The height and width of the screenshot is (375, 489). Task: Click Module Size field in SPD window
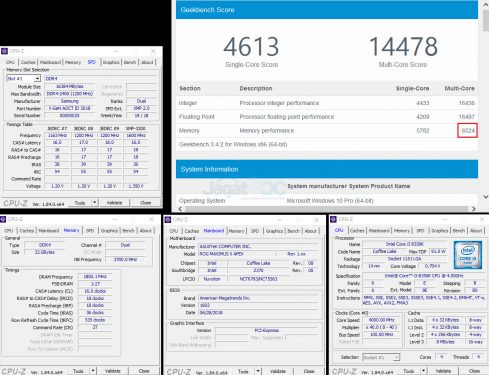[70, 86]
